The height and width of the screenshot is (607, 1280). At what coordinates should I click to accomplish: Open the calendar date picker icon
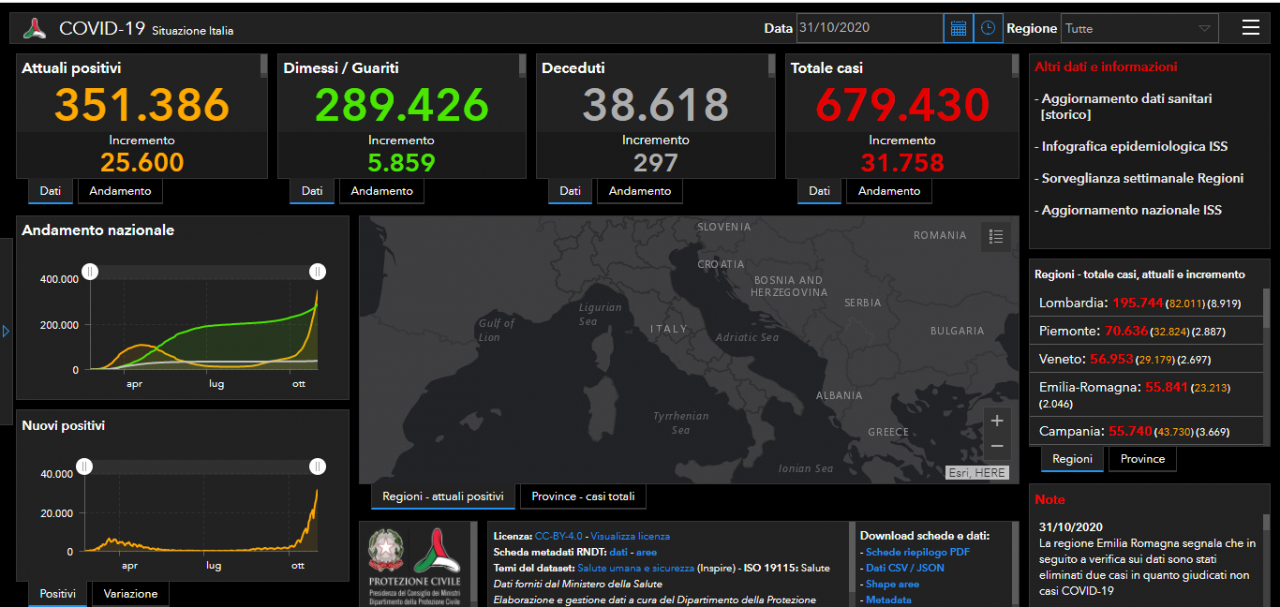pyautogui.click(x=958, y=28)
